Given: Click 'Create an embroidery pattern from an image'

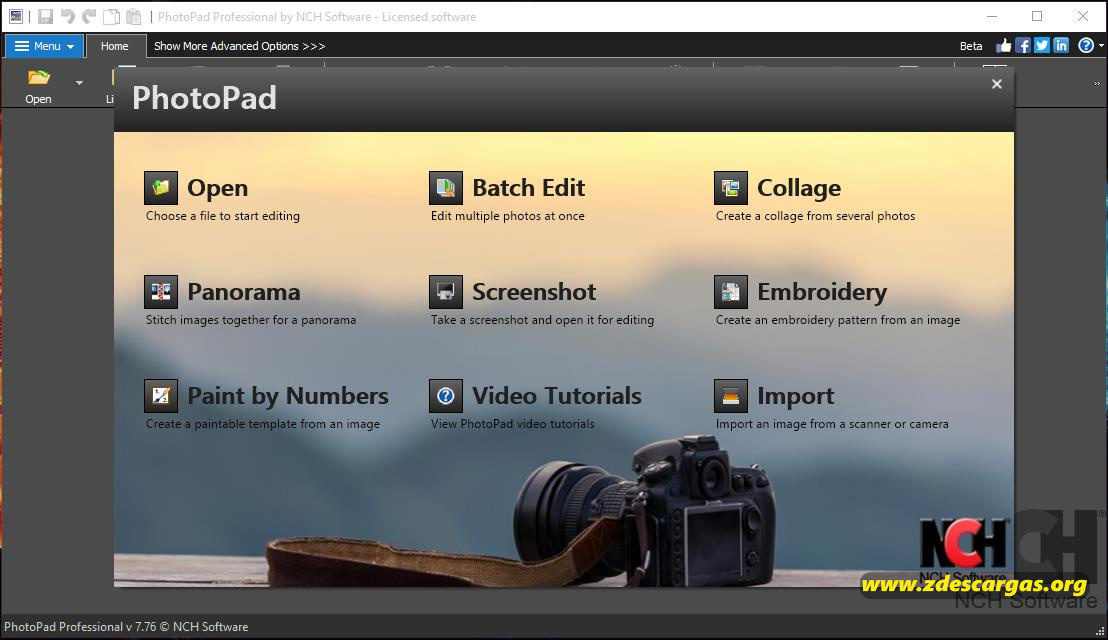Looking at the screenshot, I should click(x=838, y=320).
